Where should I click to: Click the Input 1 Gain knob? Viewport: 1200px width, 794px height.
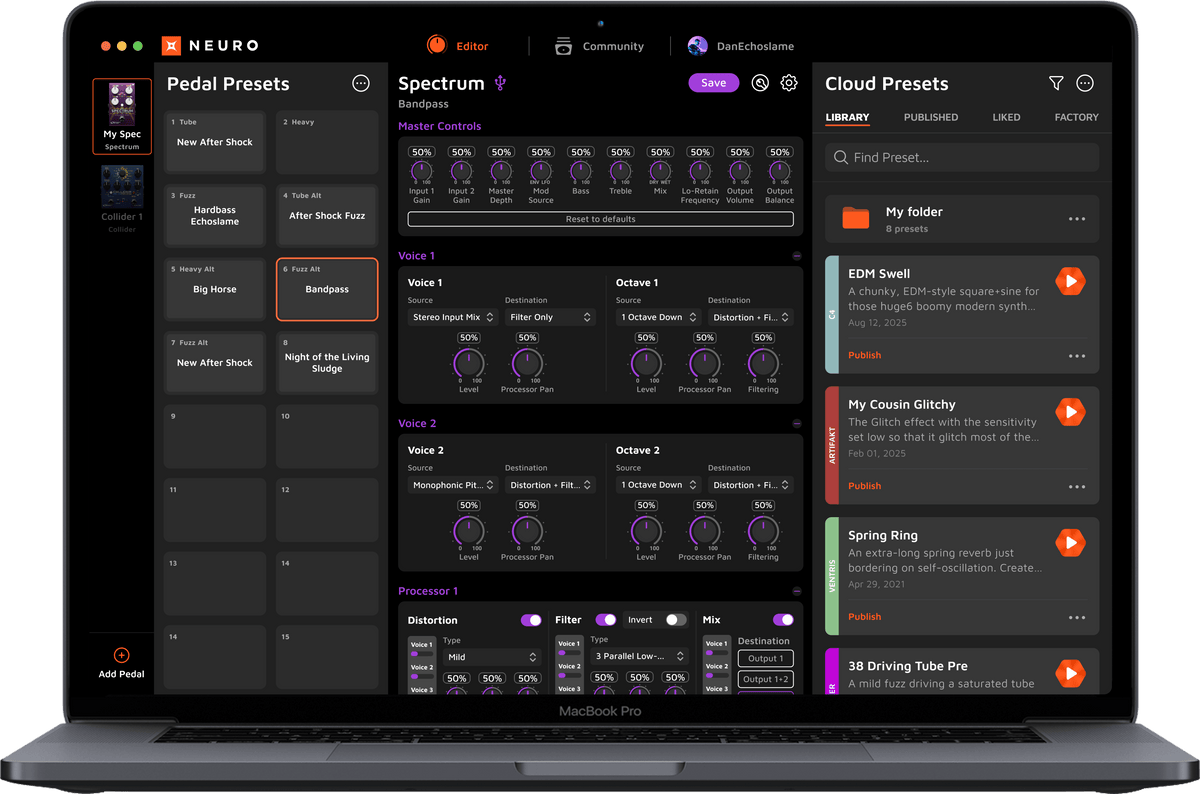(422, 172)
